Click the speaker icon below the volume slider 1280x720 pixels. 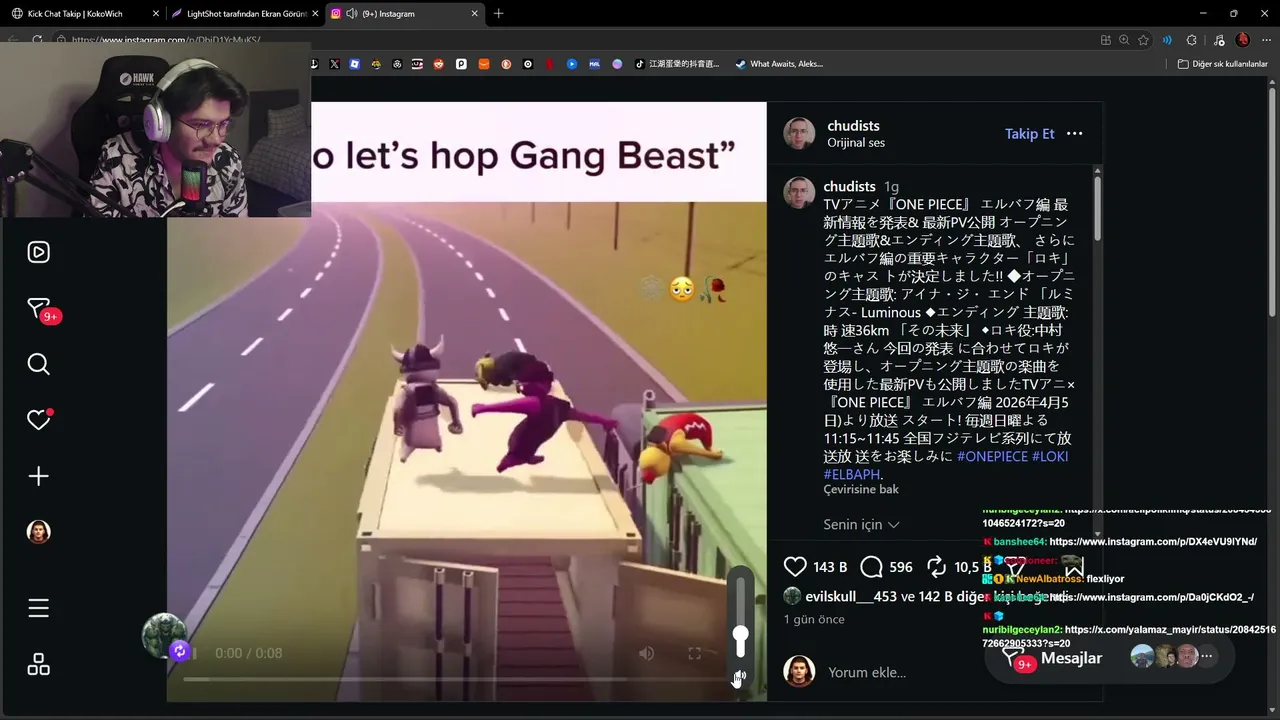coord(740,678)
